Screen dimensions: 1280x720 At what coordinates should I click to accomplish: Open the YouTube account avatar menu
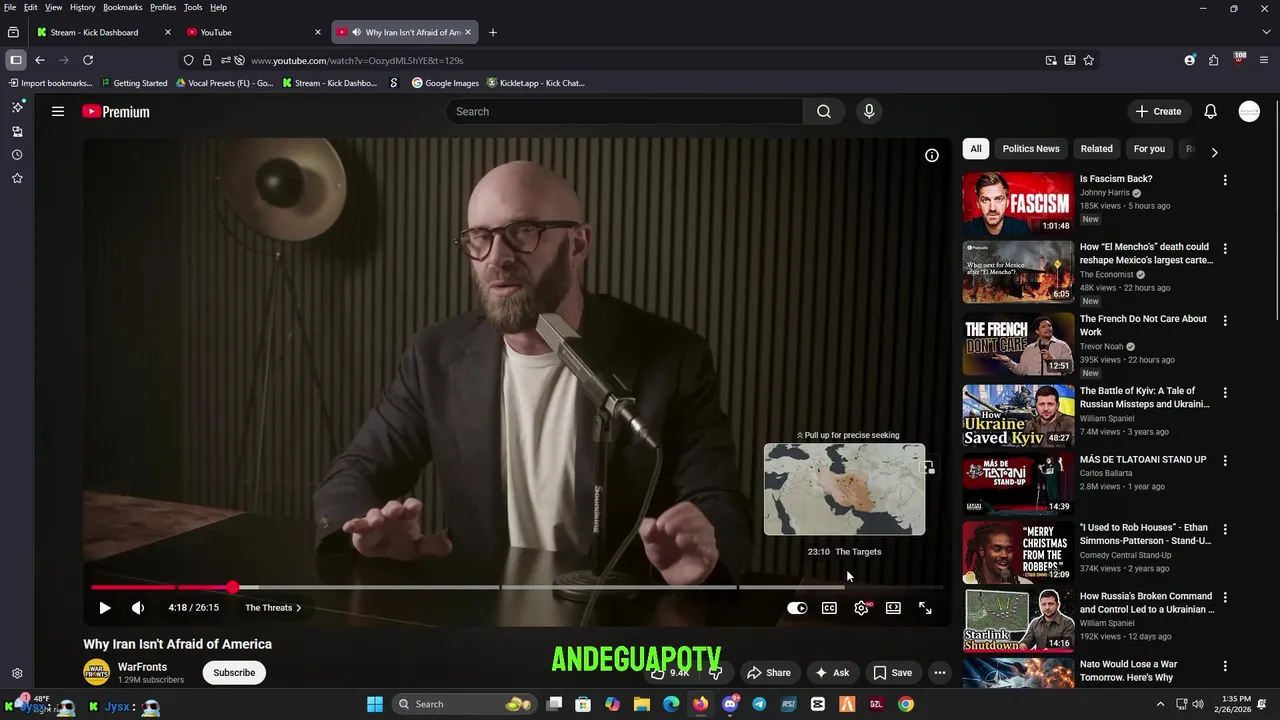pos(1249,111)
